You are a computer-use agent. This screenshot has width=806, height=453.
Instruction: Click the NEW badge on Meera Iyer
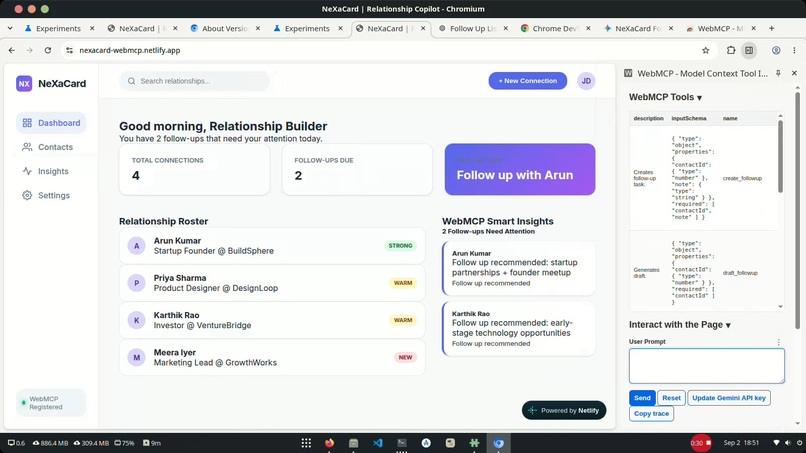[405, 357]
